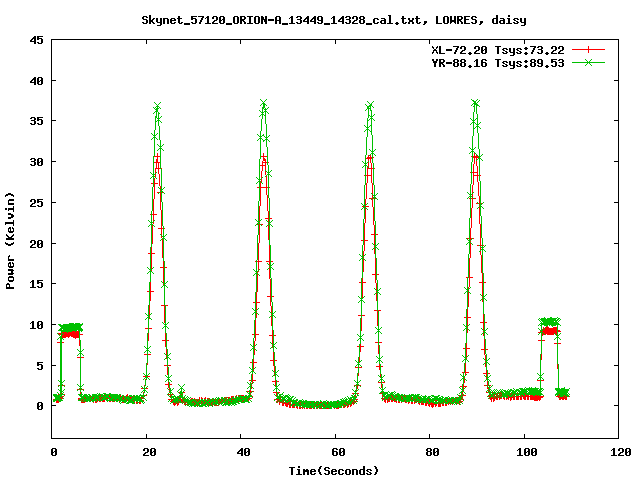Image resolution: width=640 pixels, height=480 pixels.
Task: Click the x-axis tick label 80
Action: tap(432, 452)
